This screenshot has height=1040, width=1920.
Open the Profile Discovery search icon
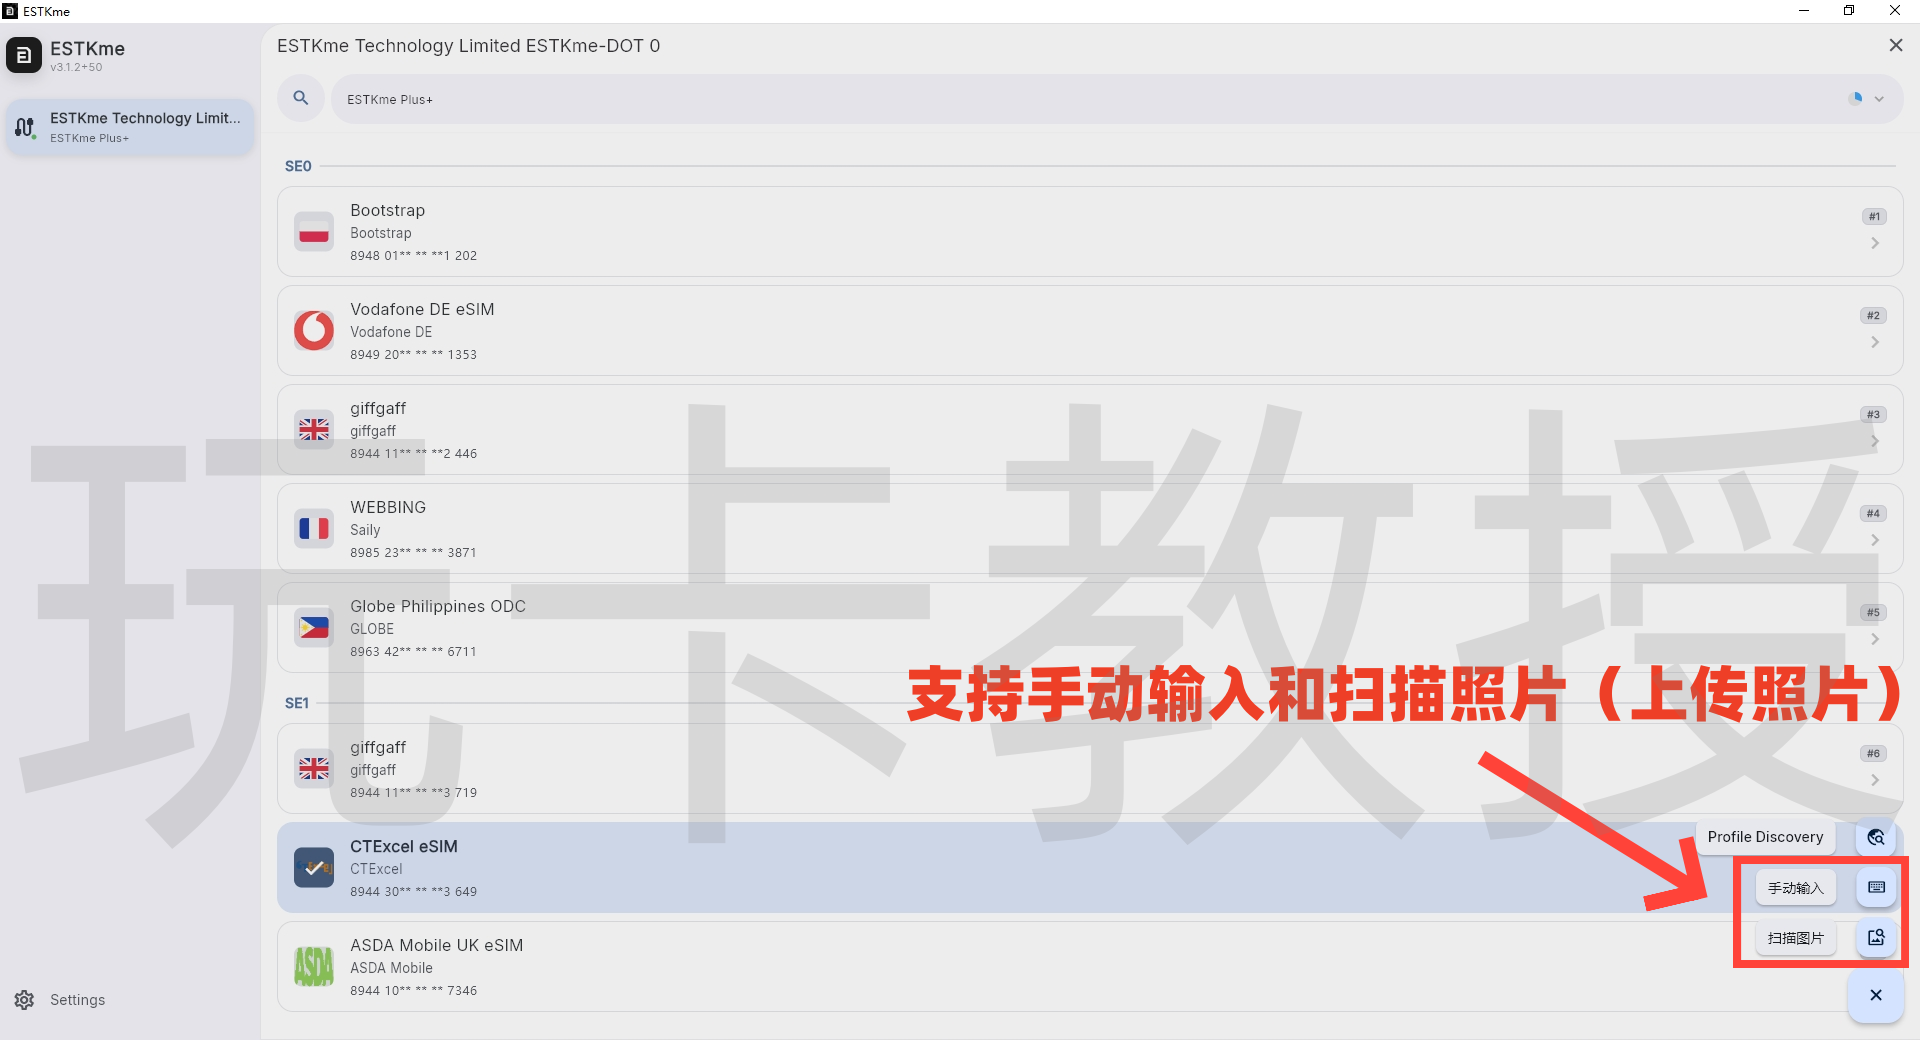[1876, 837]
